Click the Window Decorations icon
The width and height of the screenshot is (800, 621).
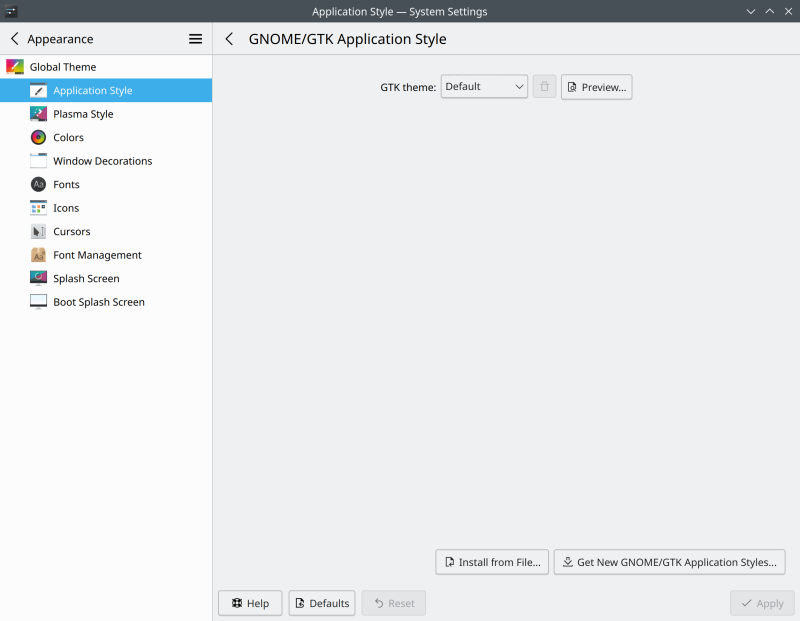(38, 161)
